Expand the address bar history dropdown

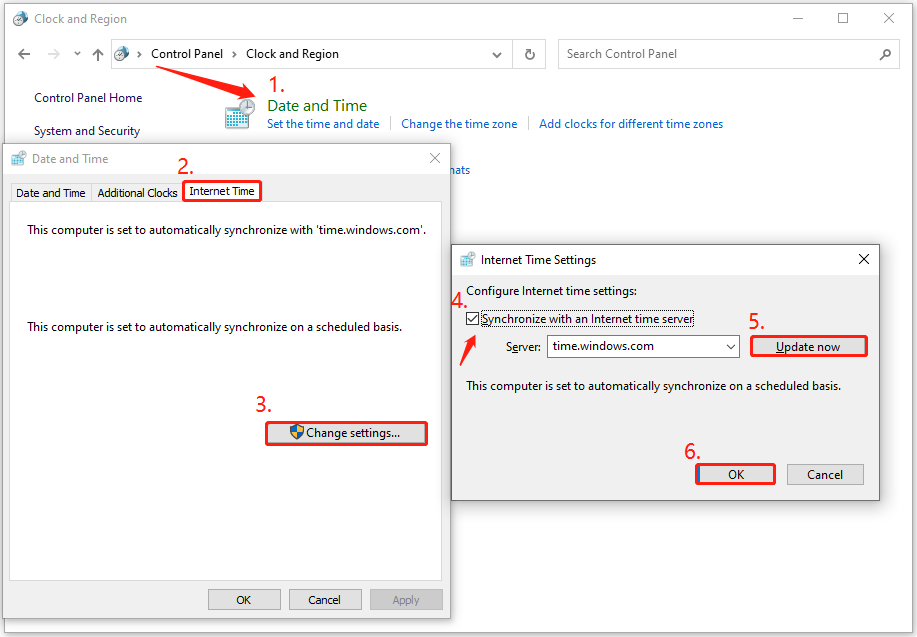coord(497,54)
